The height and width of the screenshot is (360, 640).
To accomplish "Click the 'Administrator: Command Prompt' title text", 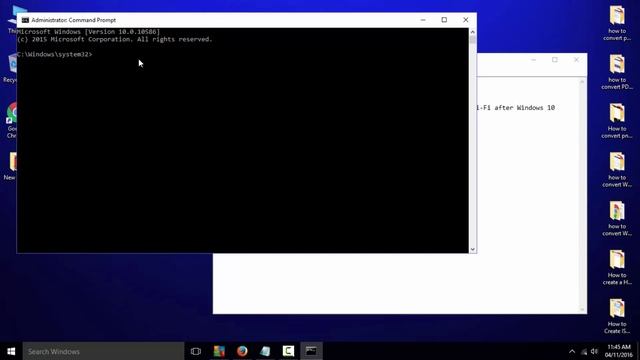I will [73, 20].
